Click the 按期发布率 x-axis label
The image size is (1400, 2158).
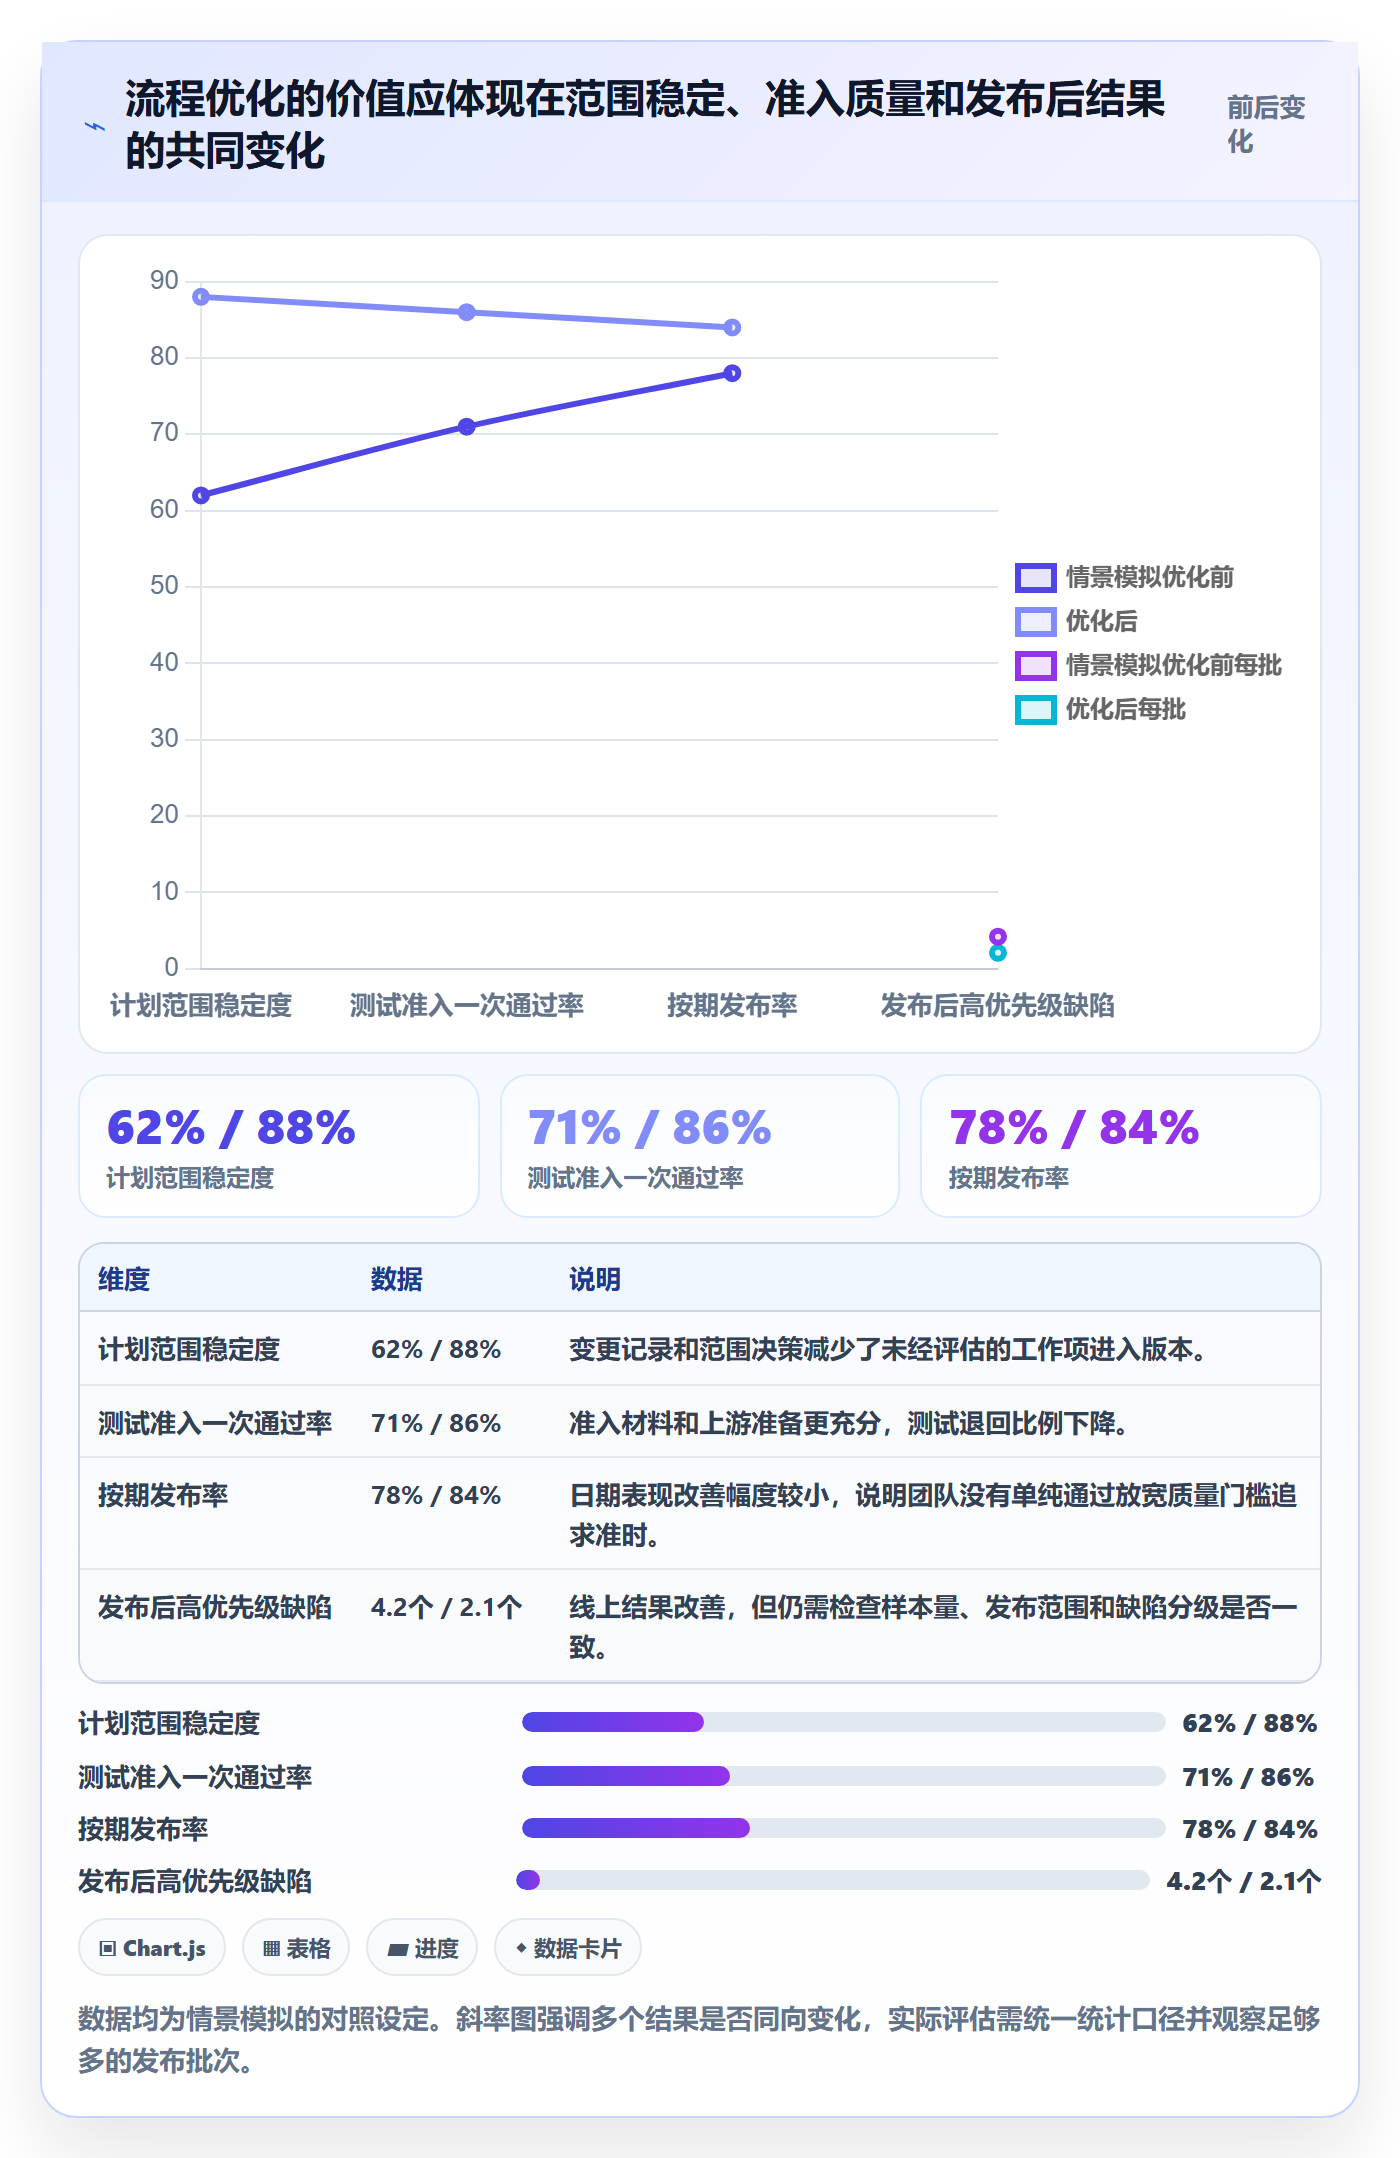[x=732, y=1005]
